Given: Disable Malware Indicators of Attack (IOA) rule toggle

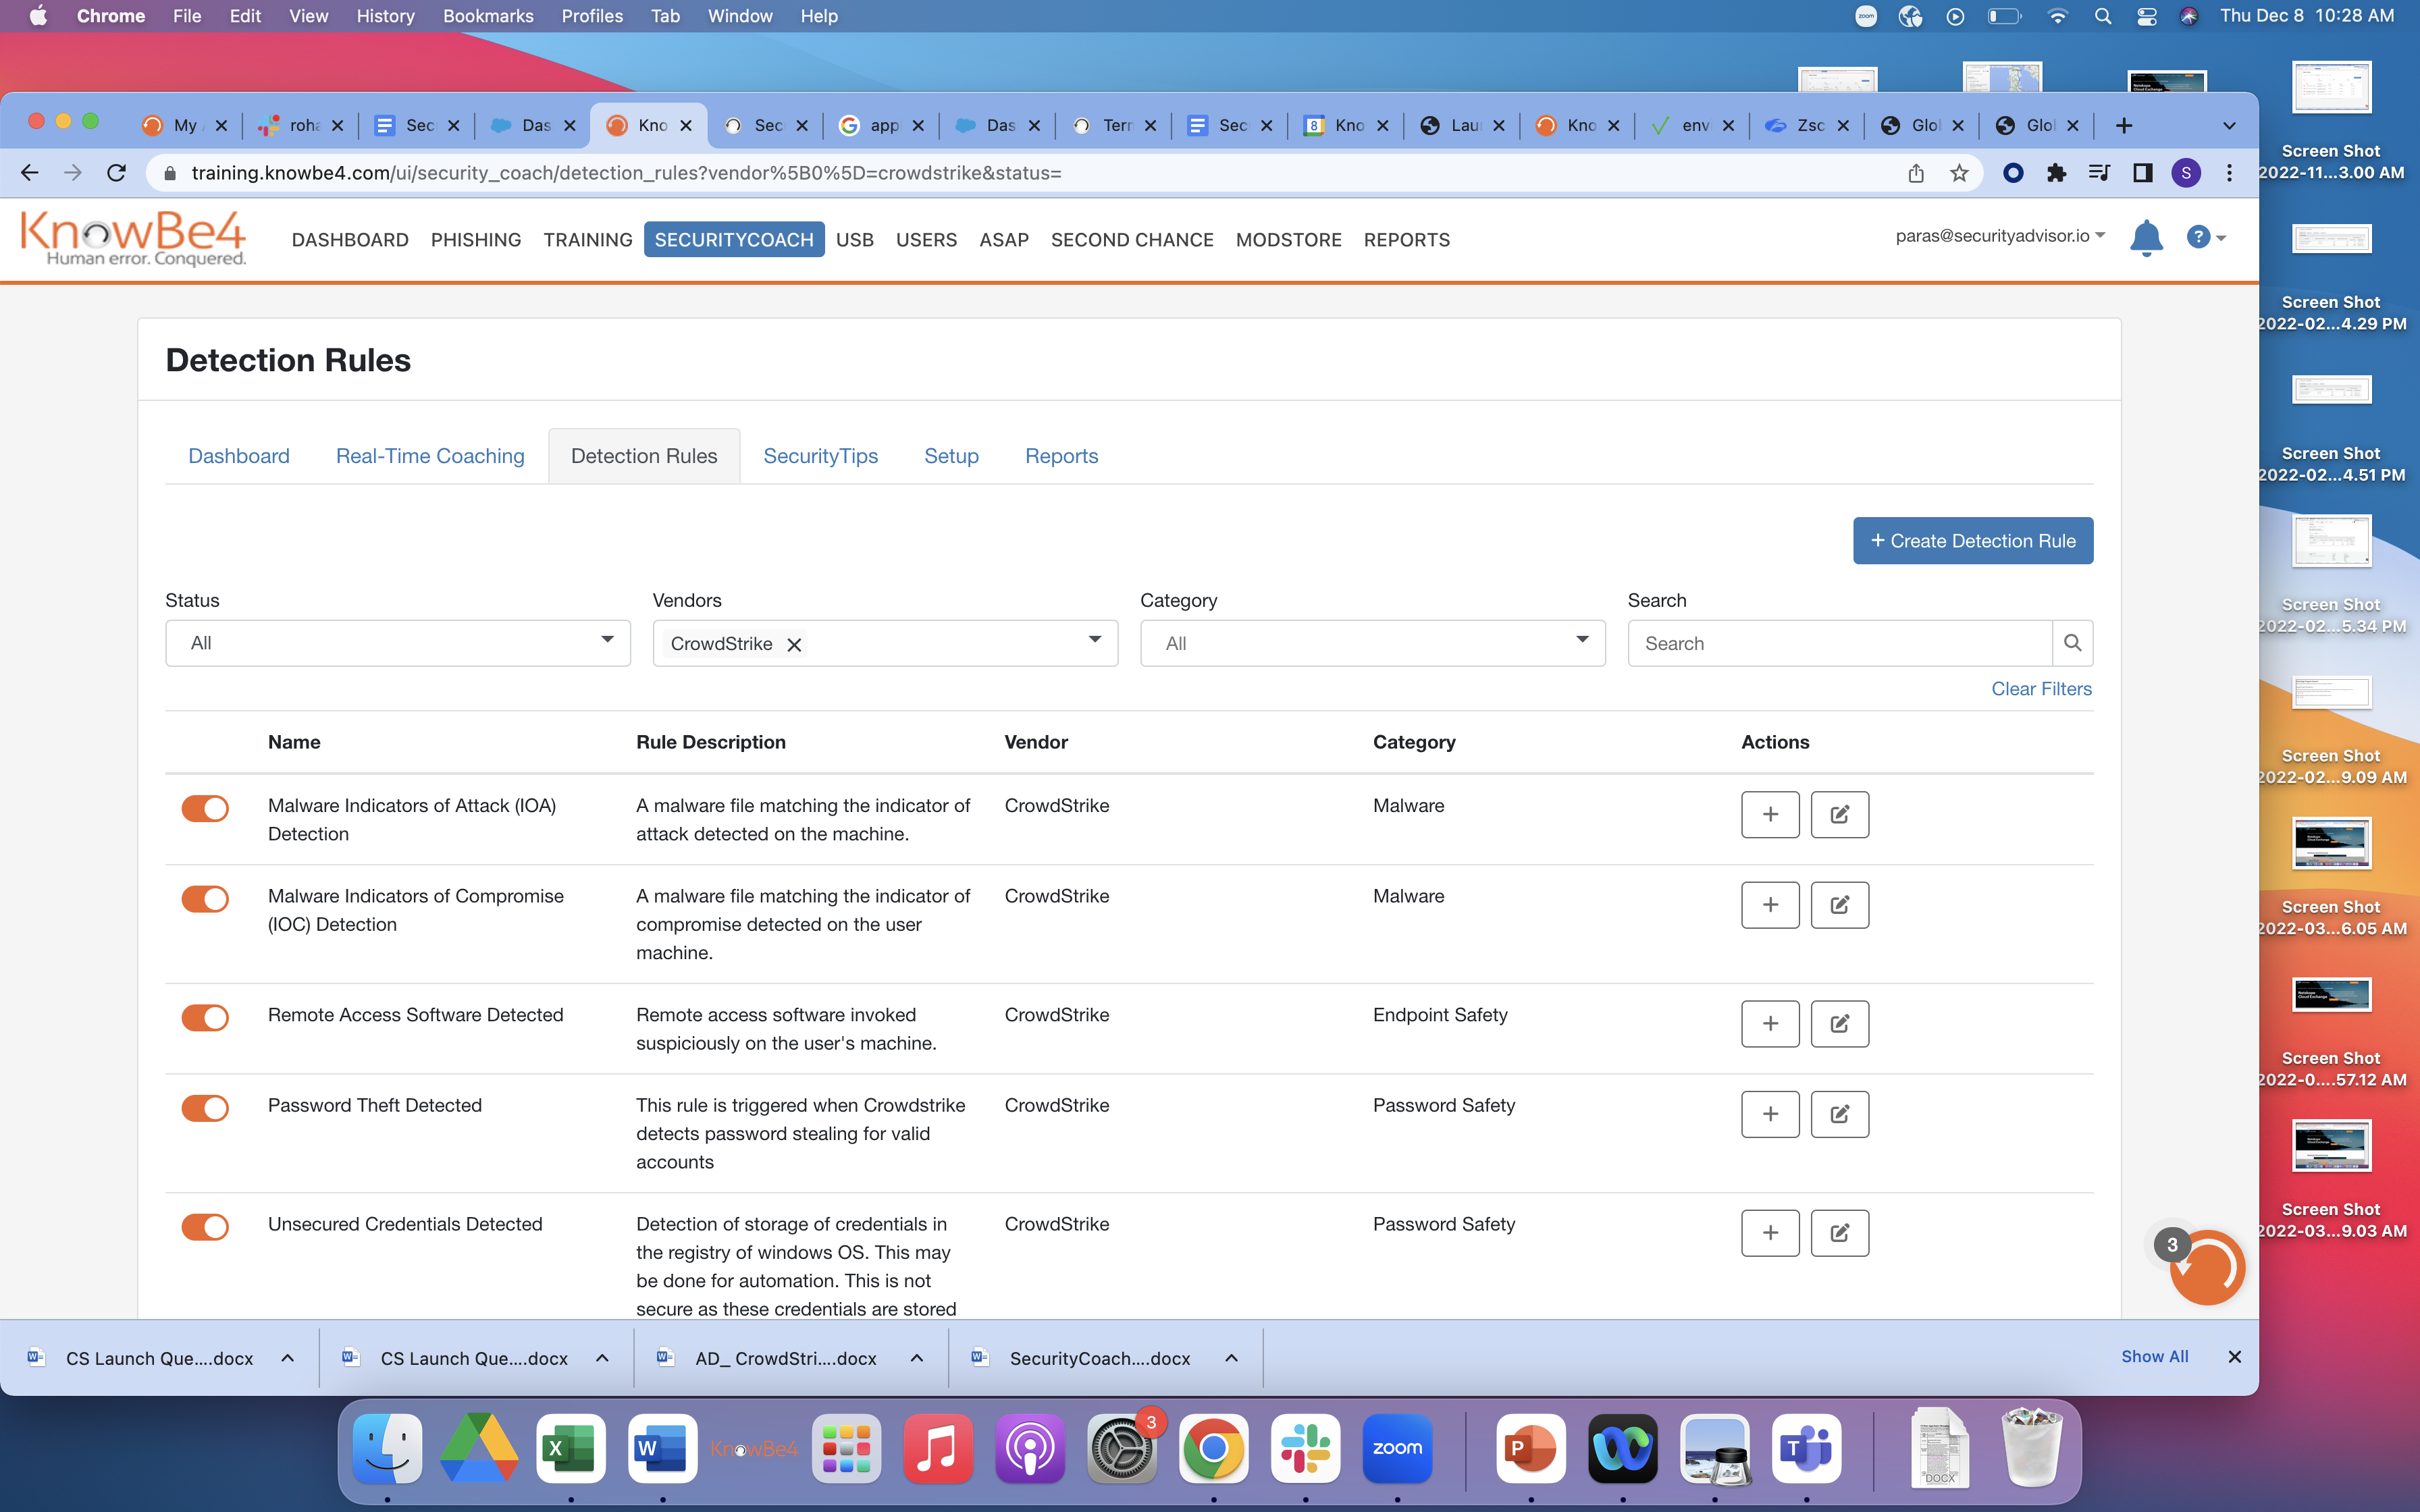Looking at the screenshot, I should 205,808.
